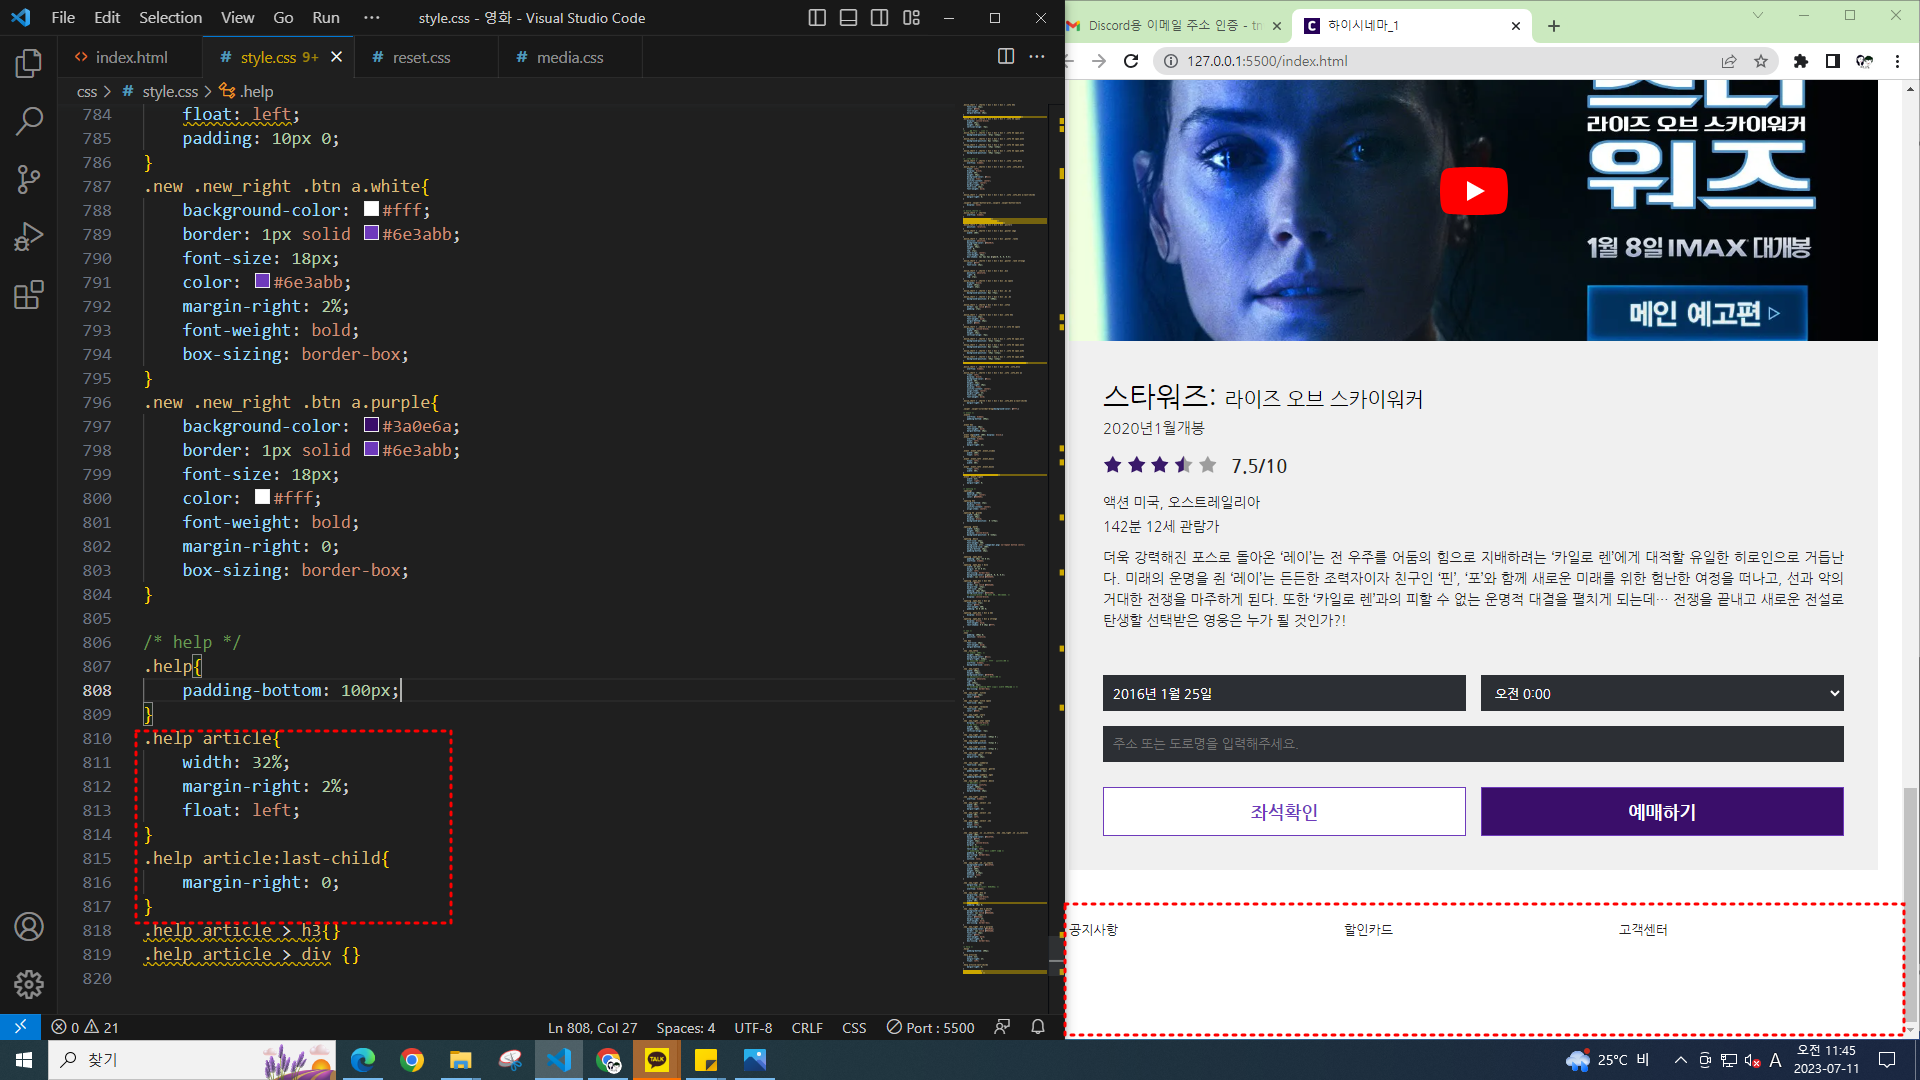Open the CSS language mode selector
Image resolution: width=1920 pixels, height=1080 pixels.
coord(854,1027)
